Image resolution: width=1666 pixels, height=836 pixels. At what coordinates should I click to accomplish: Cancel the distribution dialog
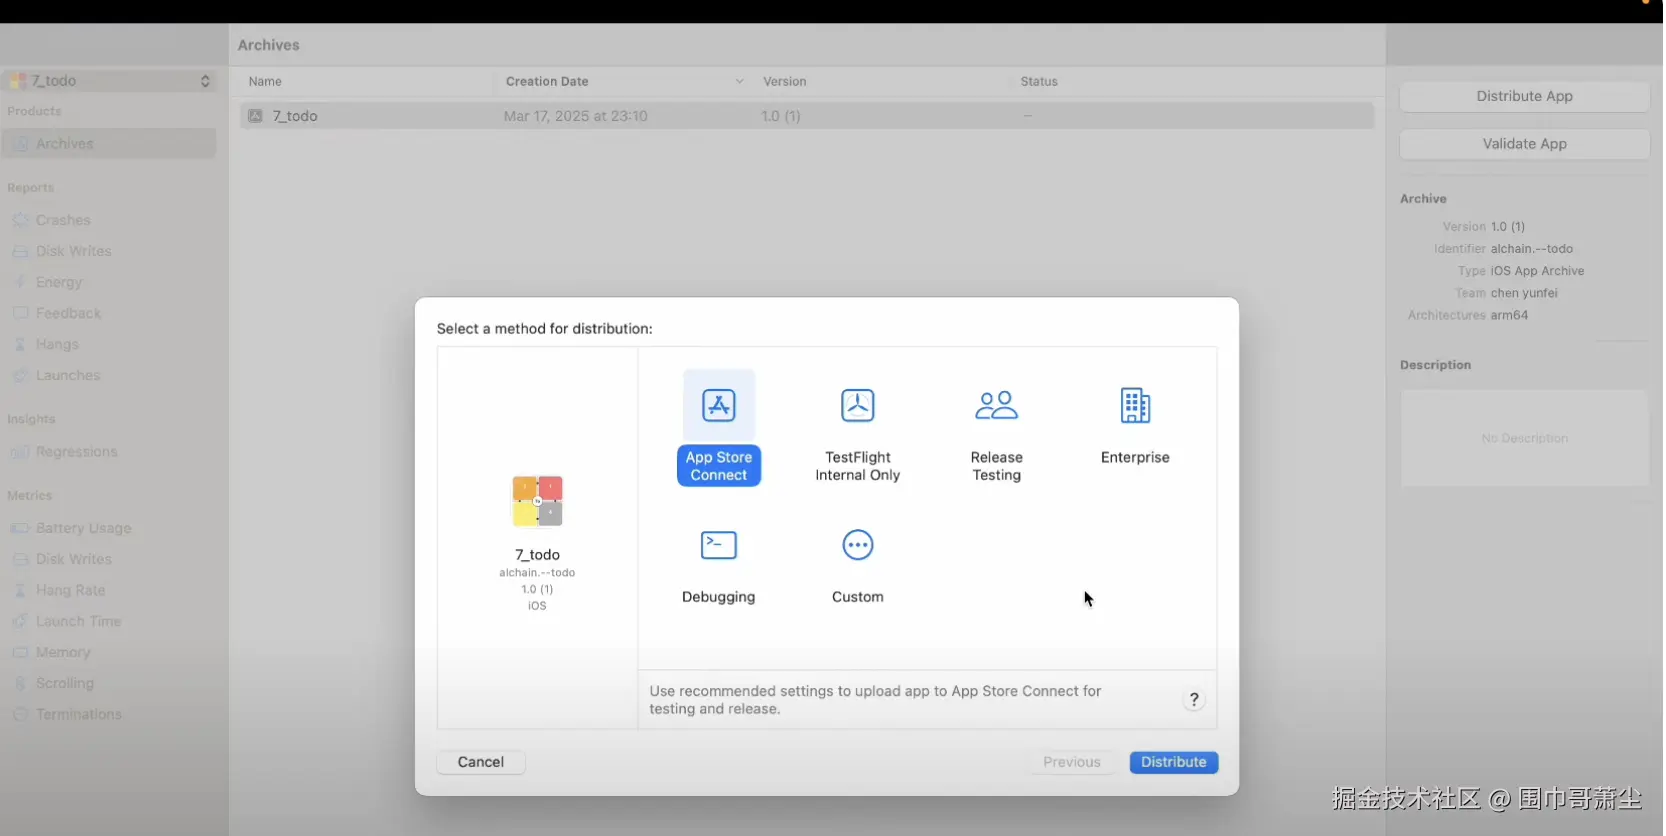point(480,762)
